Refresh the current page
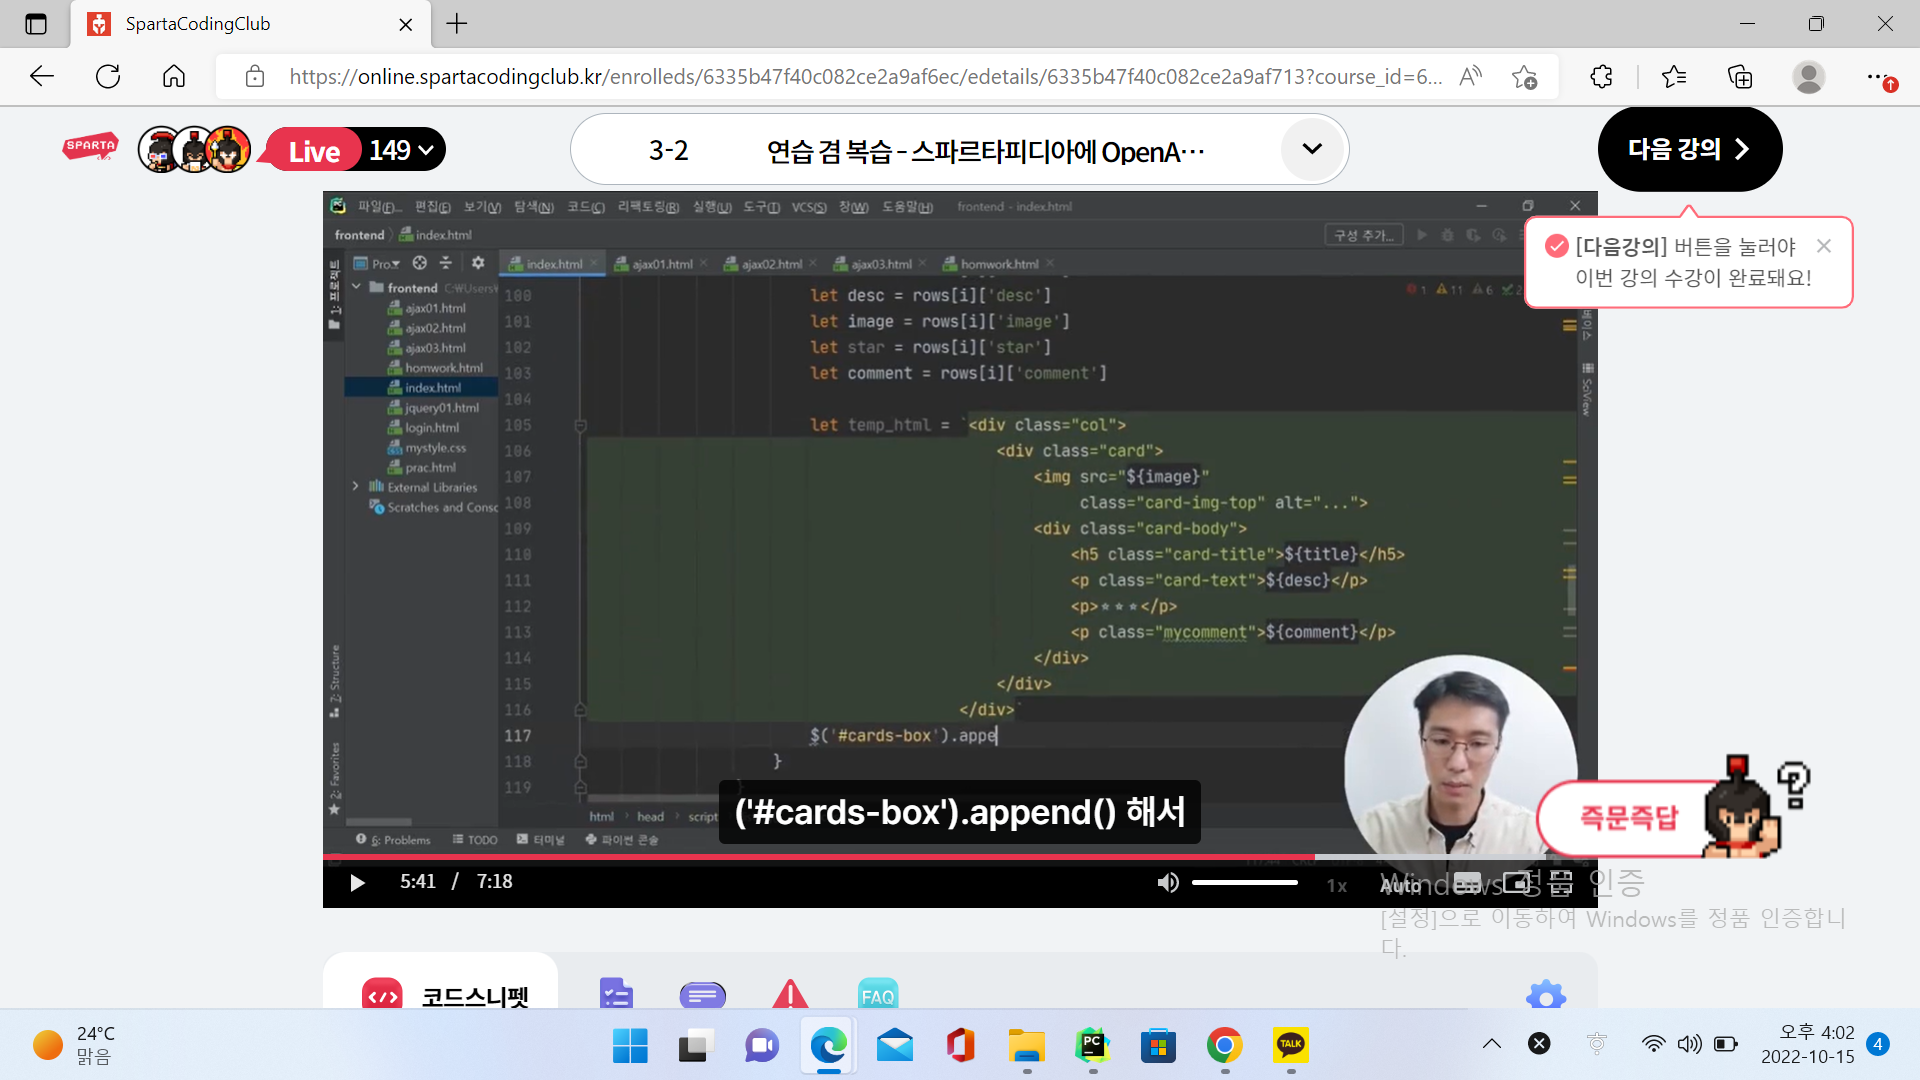Screen dimensions: 1920x1080 pos(108,76)
